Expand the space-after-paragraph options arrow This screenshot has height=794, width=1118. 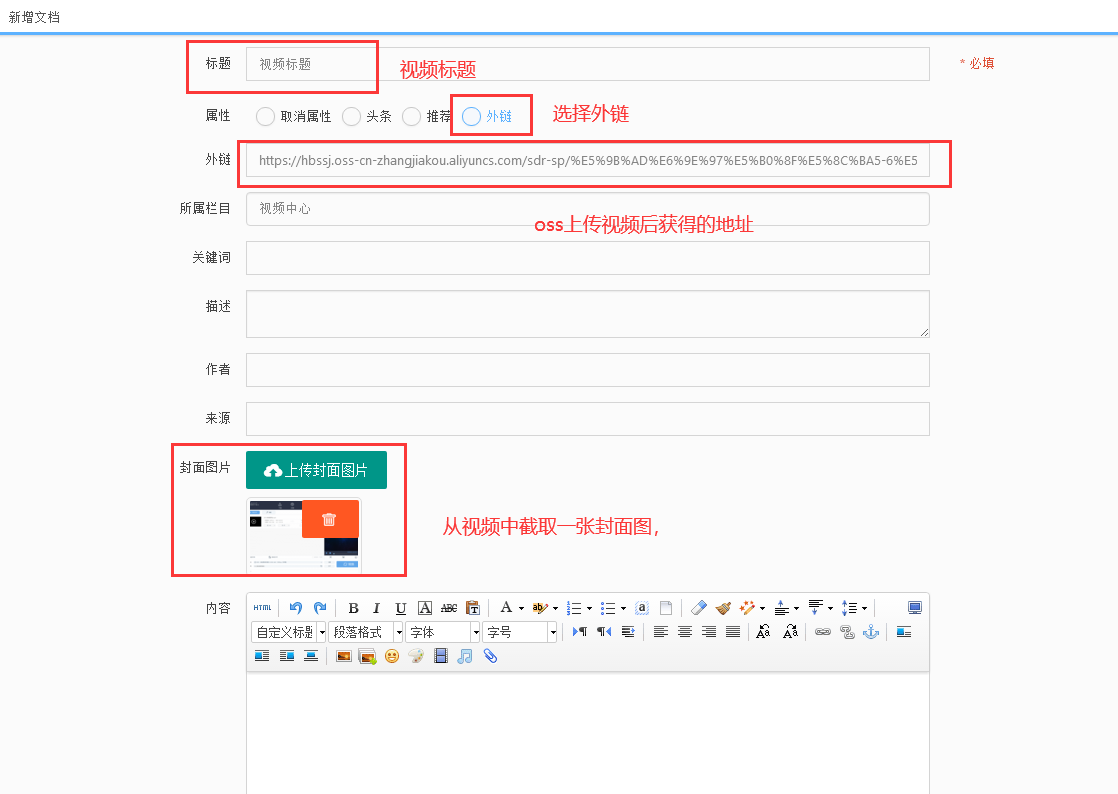[830, 609]
